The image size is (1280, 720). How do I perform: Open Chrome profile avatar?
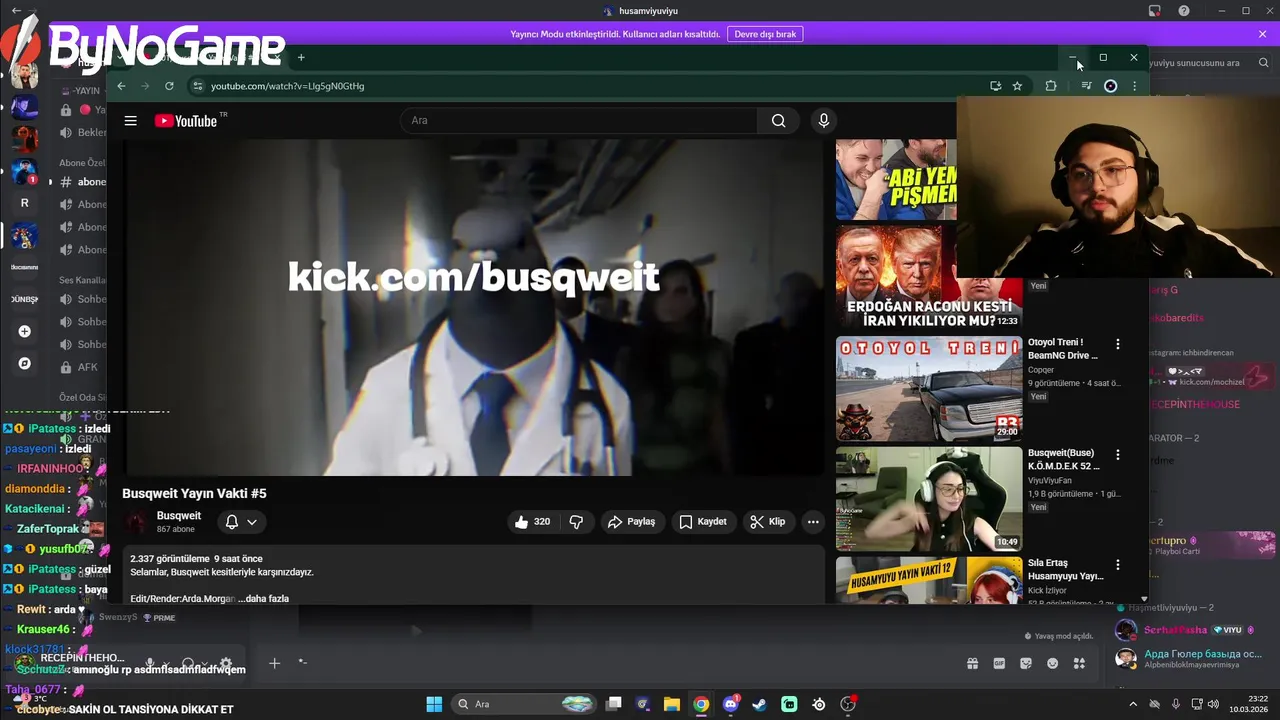[x=1110, y=86]
